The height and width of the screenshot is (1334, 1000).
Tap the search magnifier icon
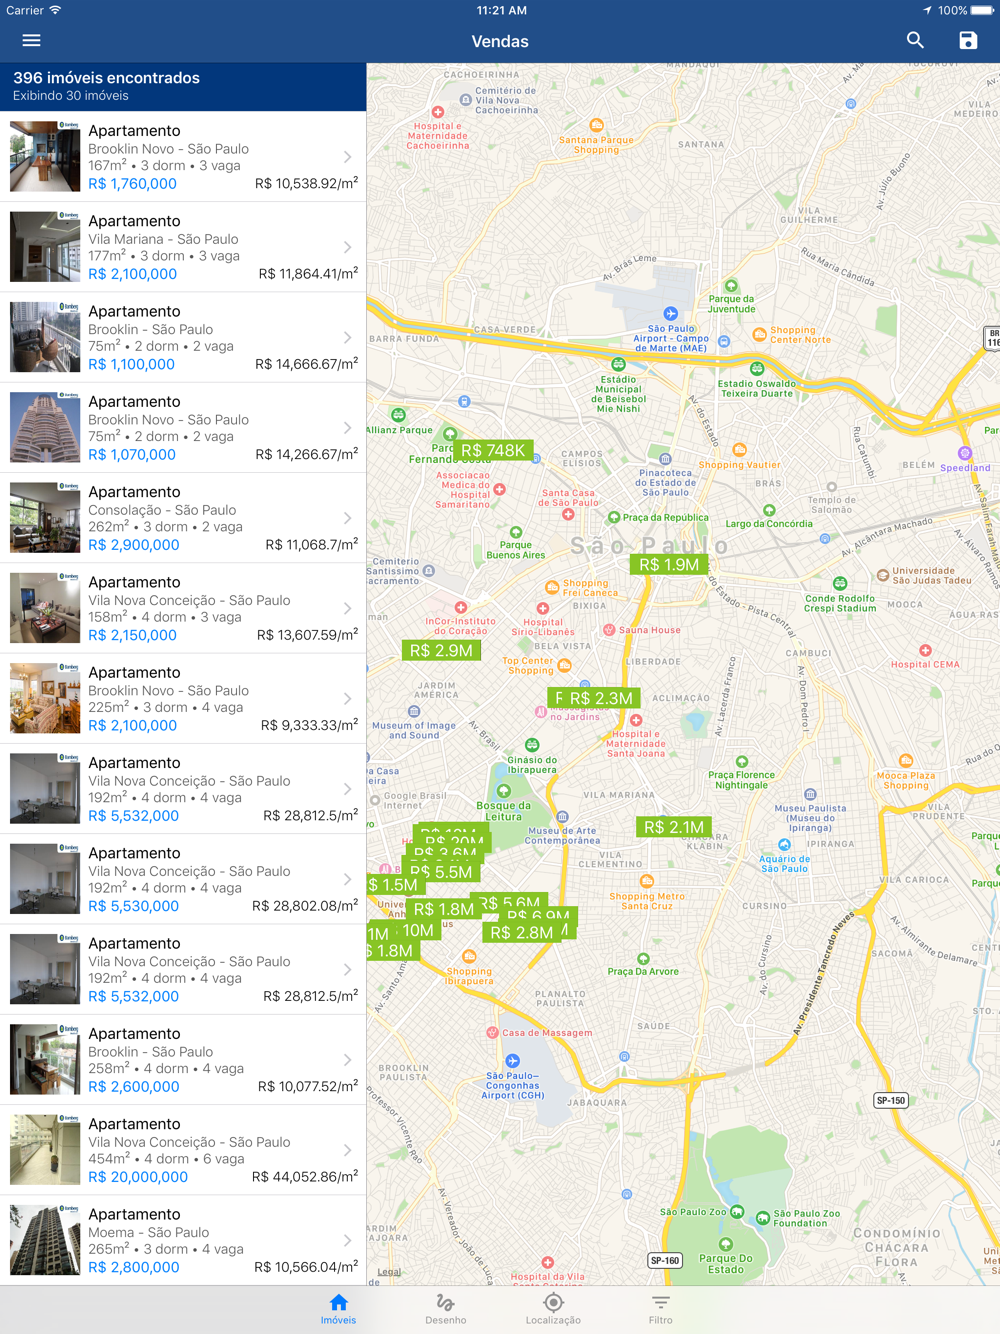click(x=915, y=40)
